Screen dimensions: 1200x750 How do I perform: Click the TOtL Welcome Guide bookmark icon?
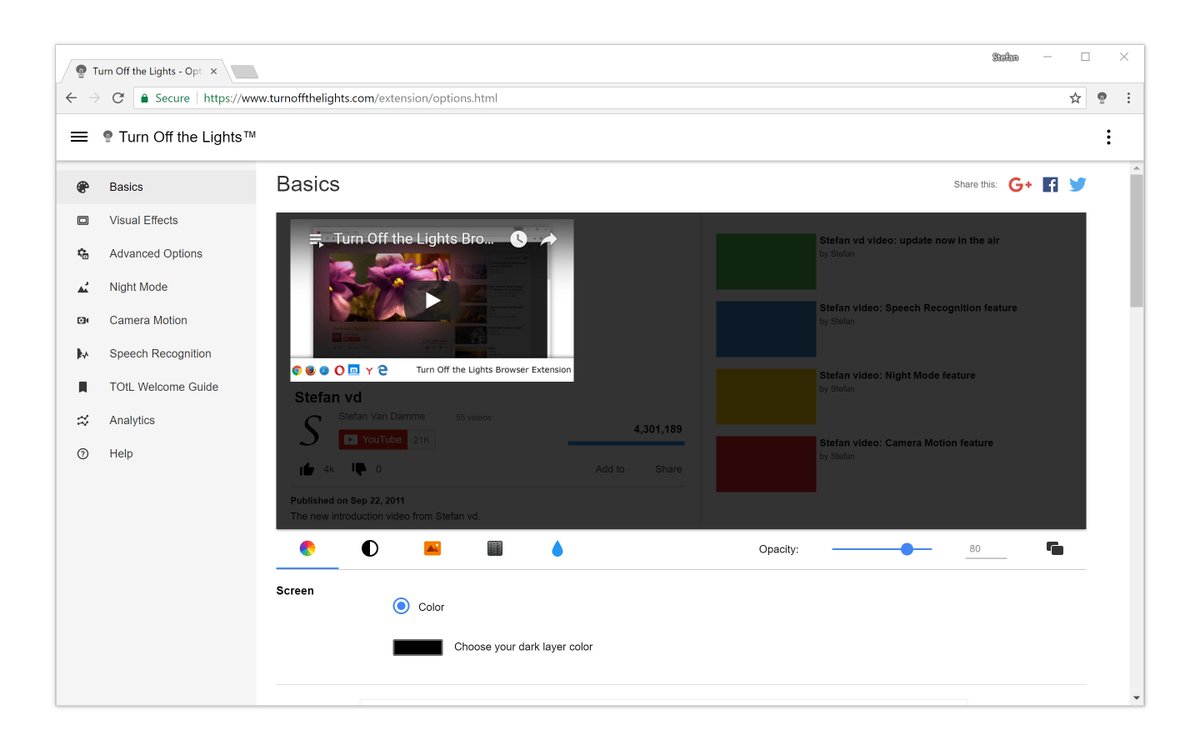[83, 387]
